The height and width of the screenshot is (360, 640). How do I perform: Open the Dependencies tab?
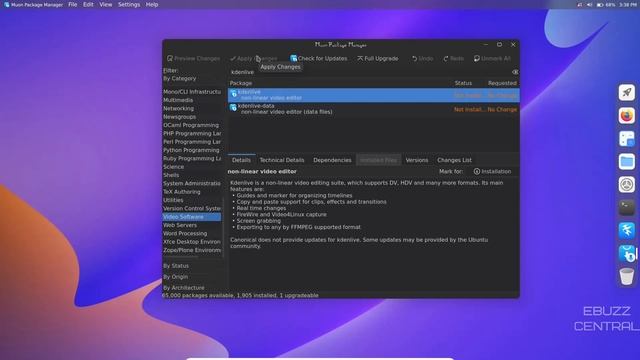tap(332, 160)
